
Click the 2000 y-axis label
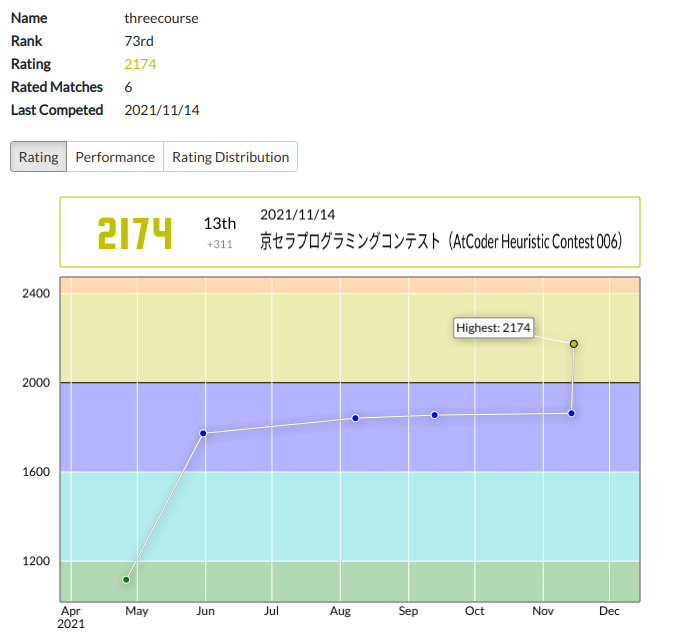(x=36, y=382)
